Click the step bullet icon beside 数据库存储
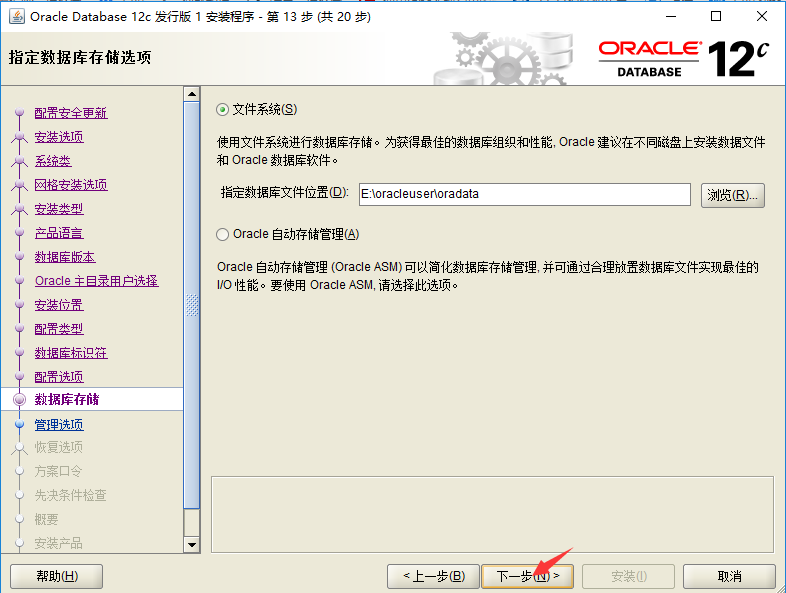The width and height of the screenshot is (786, 593). point(20,400)
